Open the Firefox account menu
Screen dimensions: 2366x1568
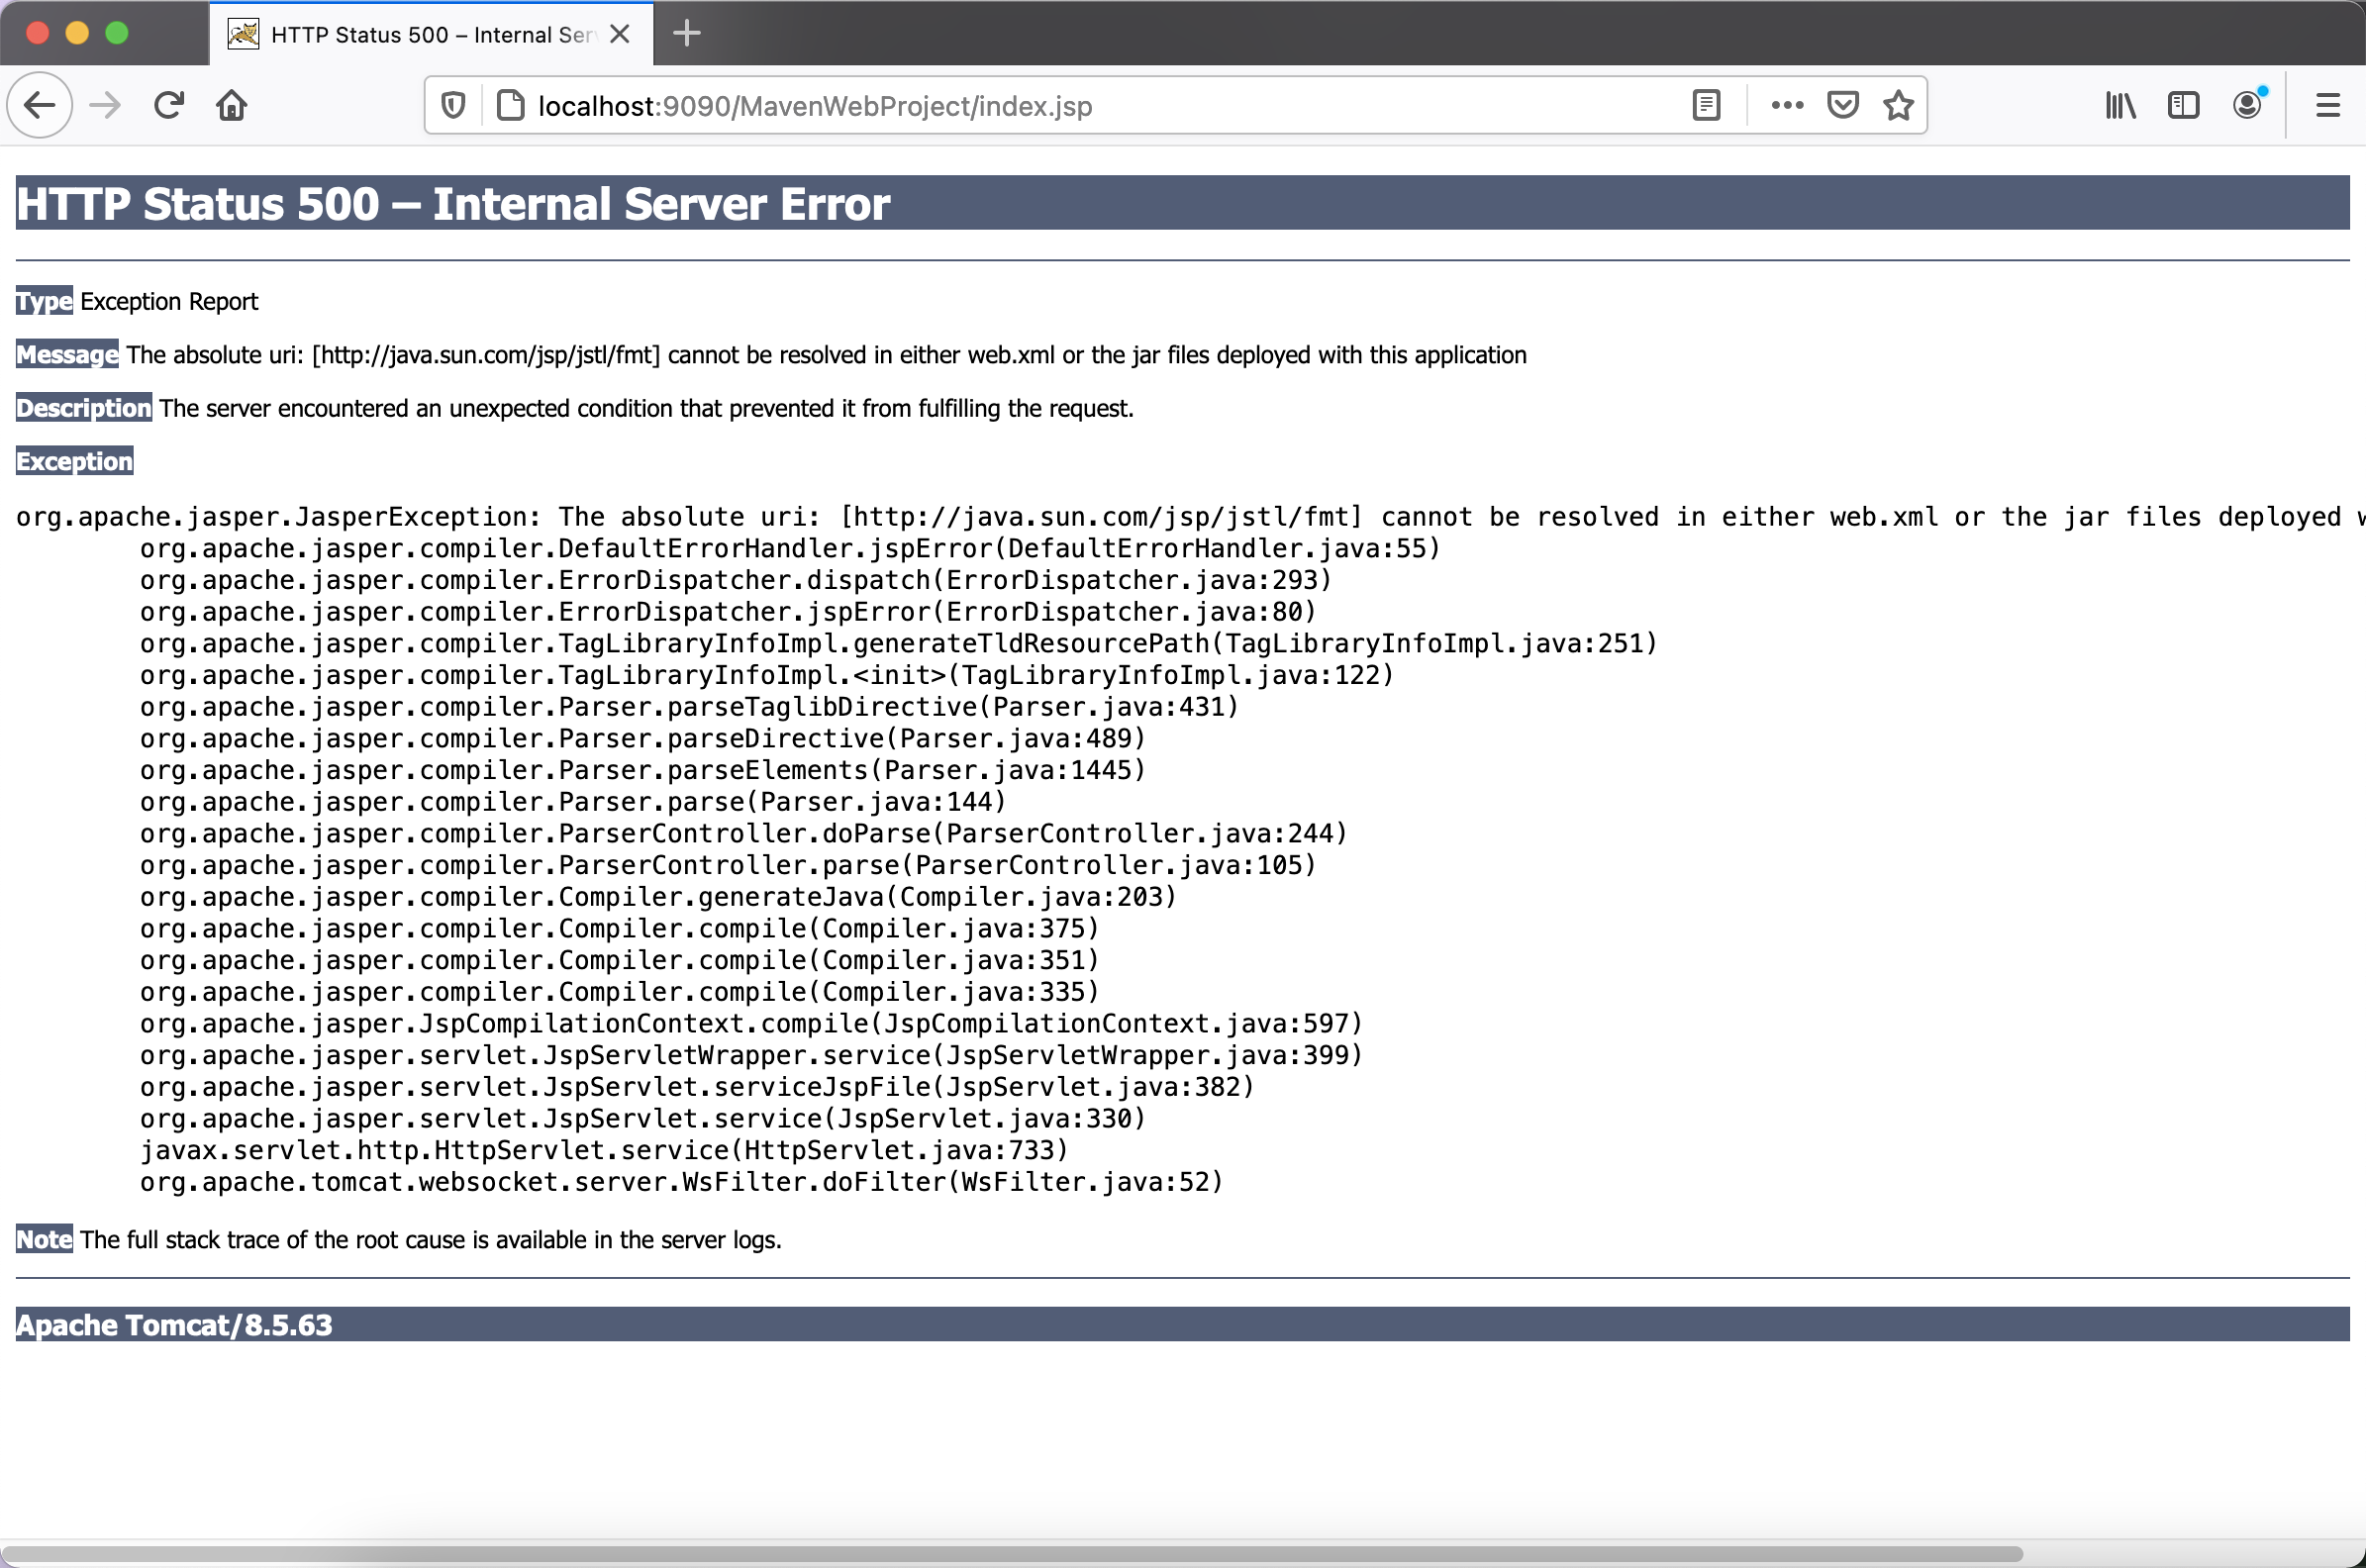click(2248, 105)
